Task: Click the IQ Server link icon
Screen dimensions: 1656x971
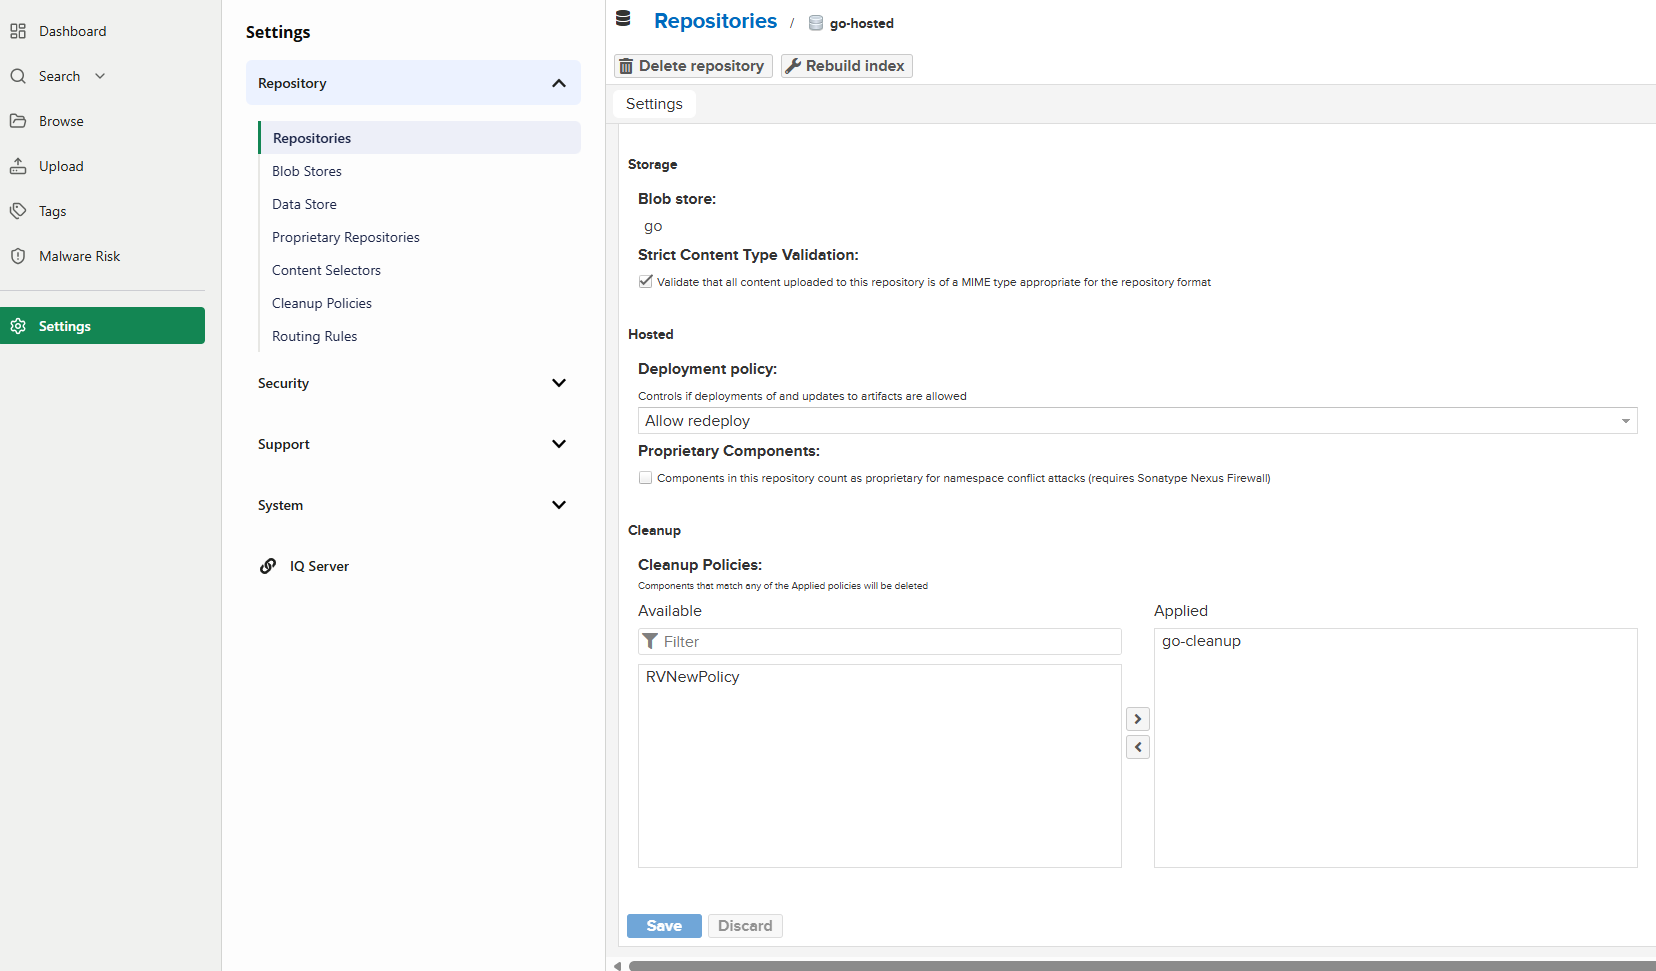Action: point(268,566)
